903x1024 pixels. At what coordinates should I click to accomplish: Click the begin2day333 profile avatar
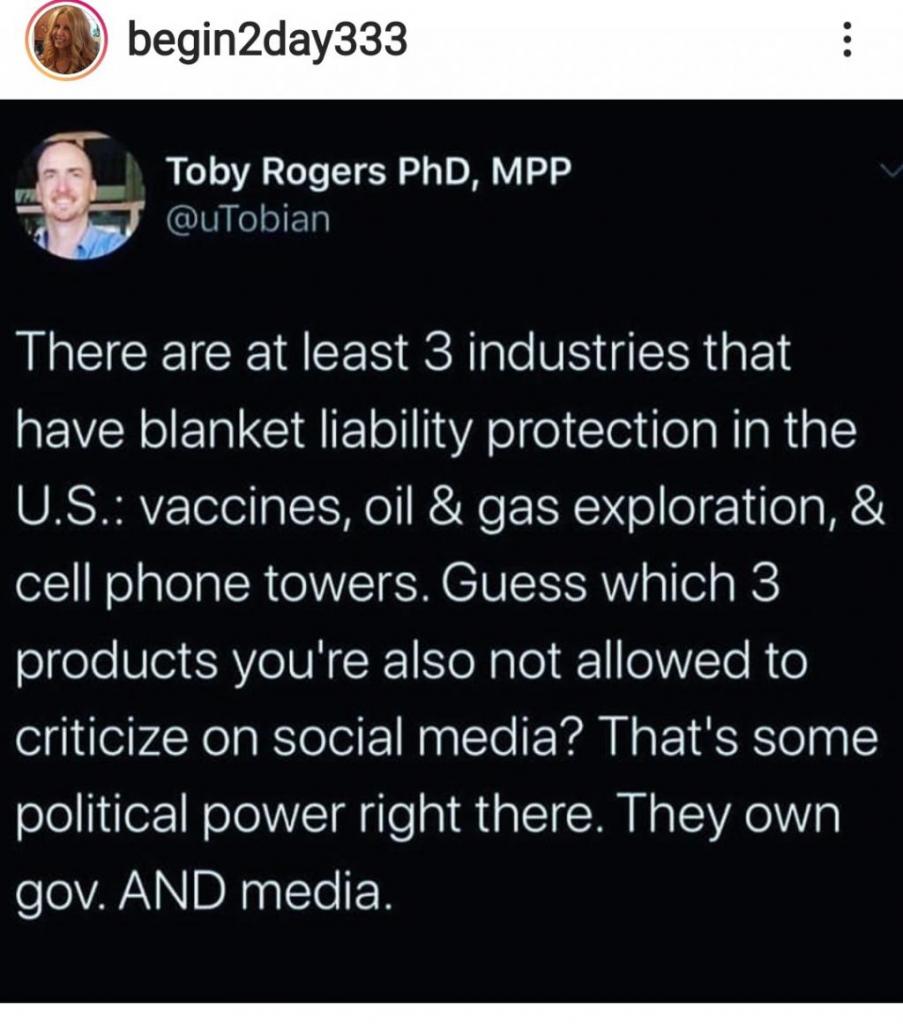(x=65, y=42)
